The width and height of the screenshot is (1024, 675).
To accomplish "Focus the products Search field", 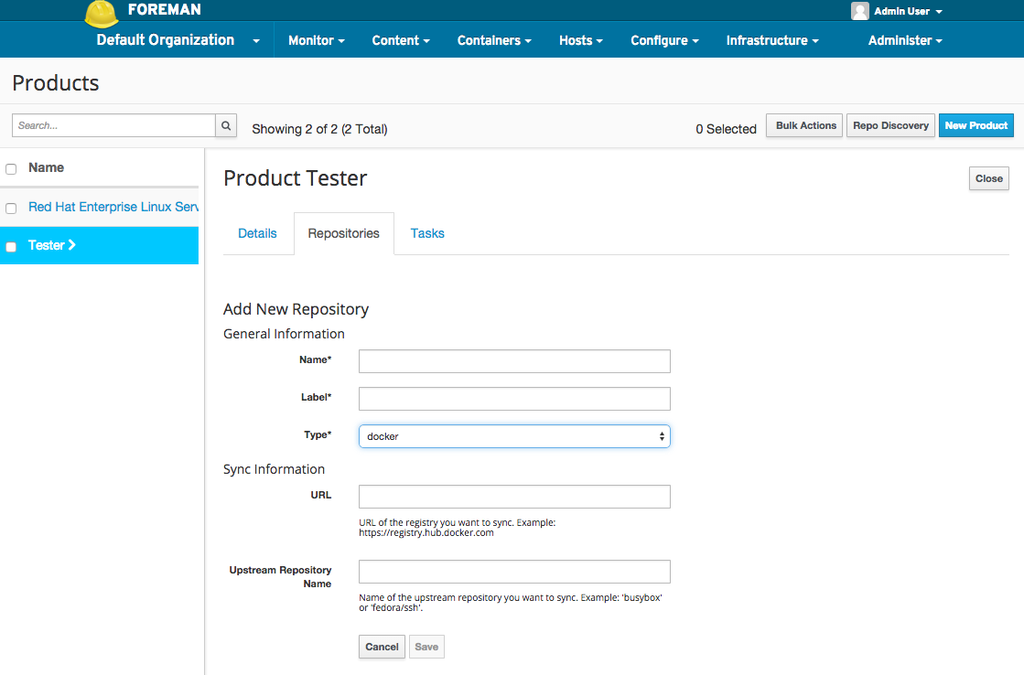I will coord(114,125).
